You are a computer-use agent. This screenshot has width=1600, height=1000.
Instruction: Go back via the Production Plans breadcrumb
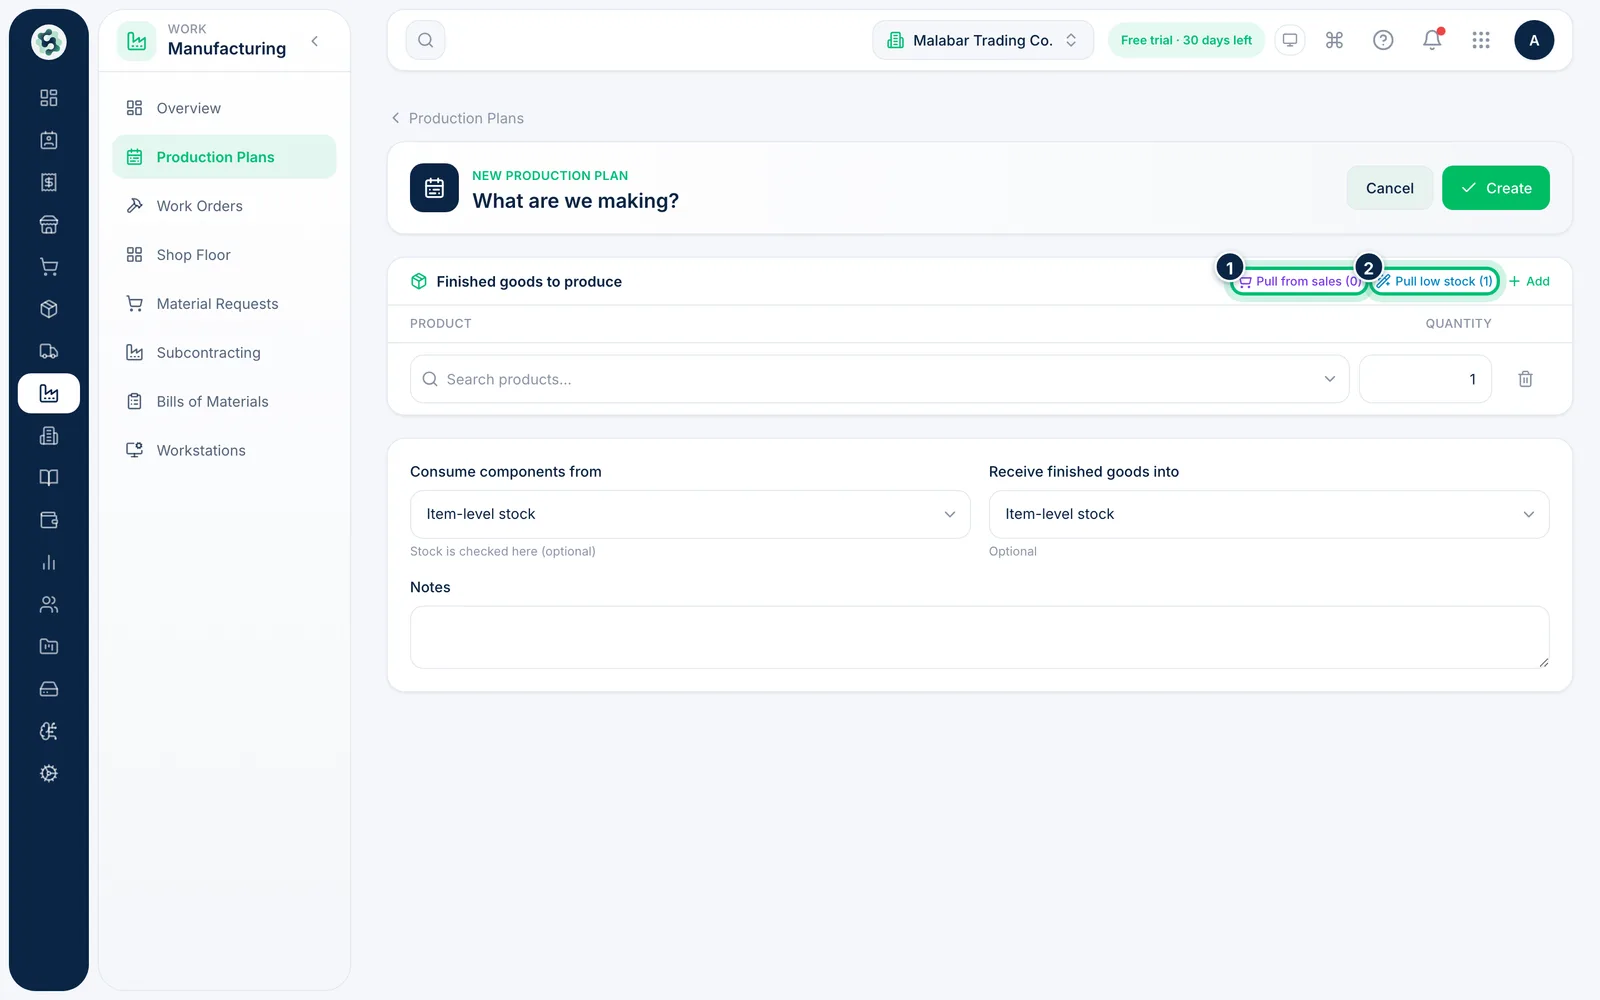(x=457, y=118)
